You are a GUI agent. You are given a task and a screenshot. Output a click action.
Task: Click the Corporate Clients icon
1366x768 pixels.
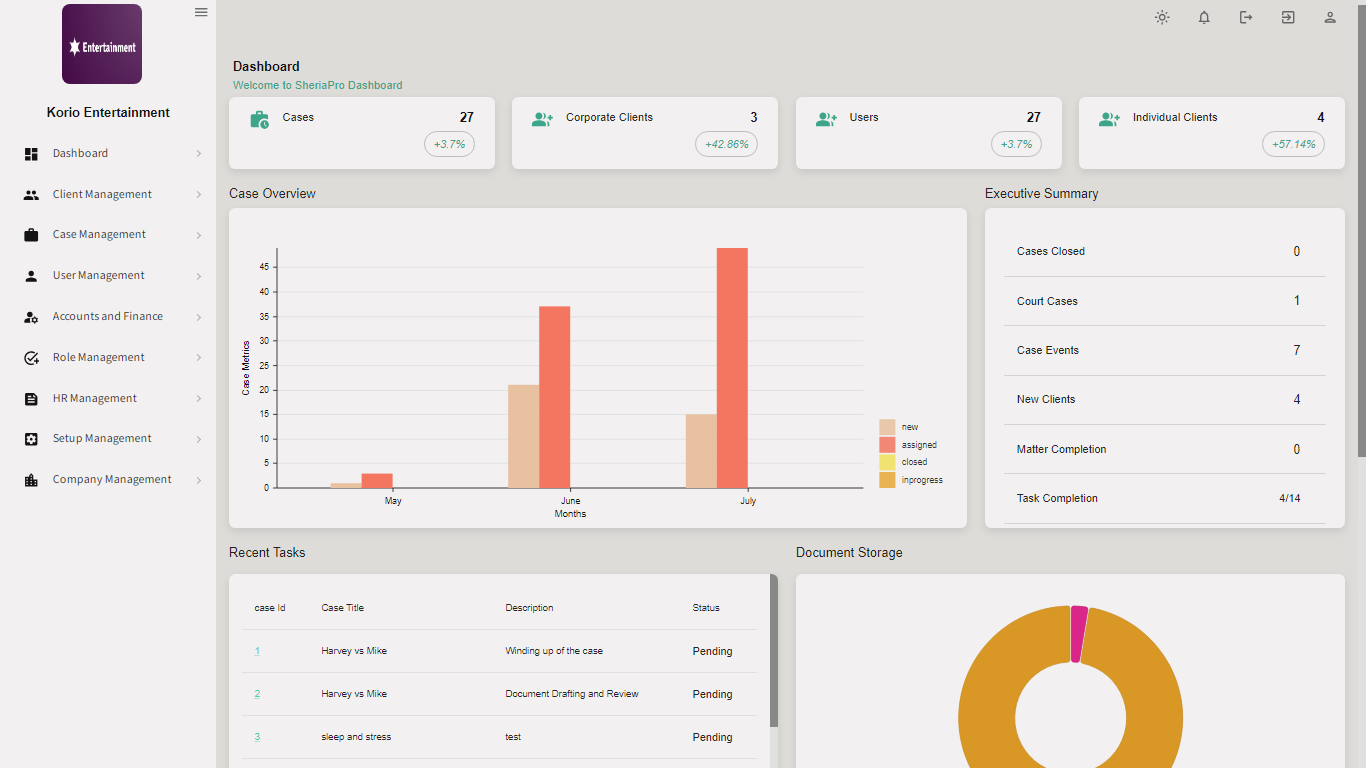[x=542, y=120]
